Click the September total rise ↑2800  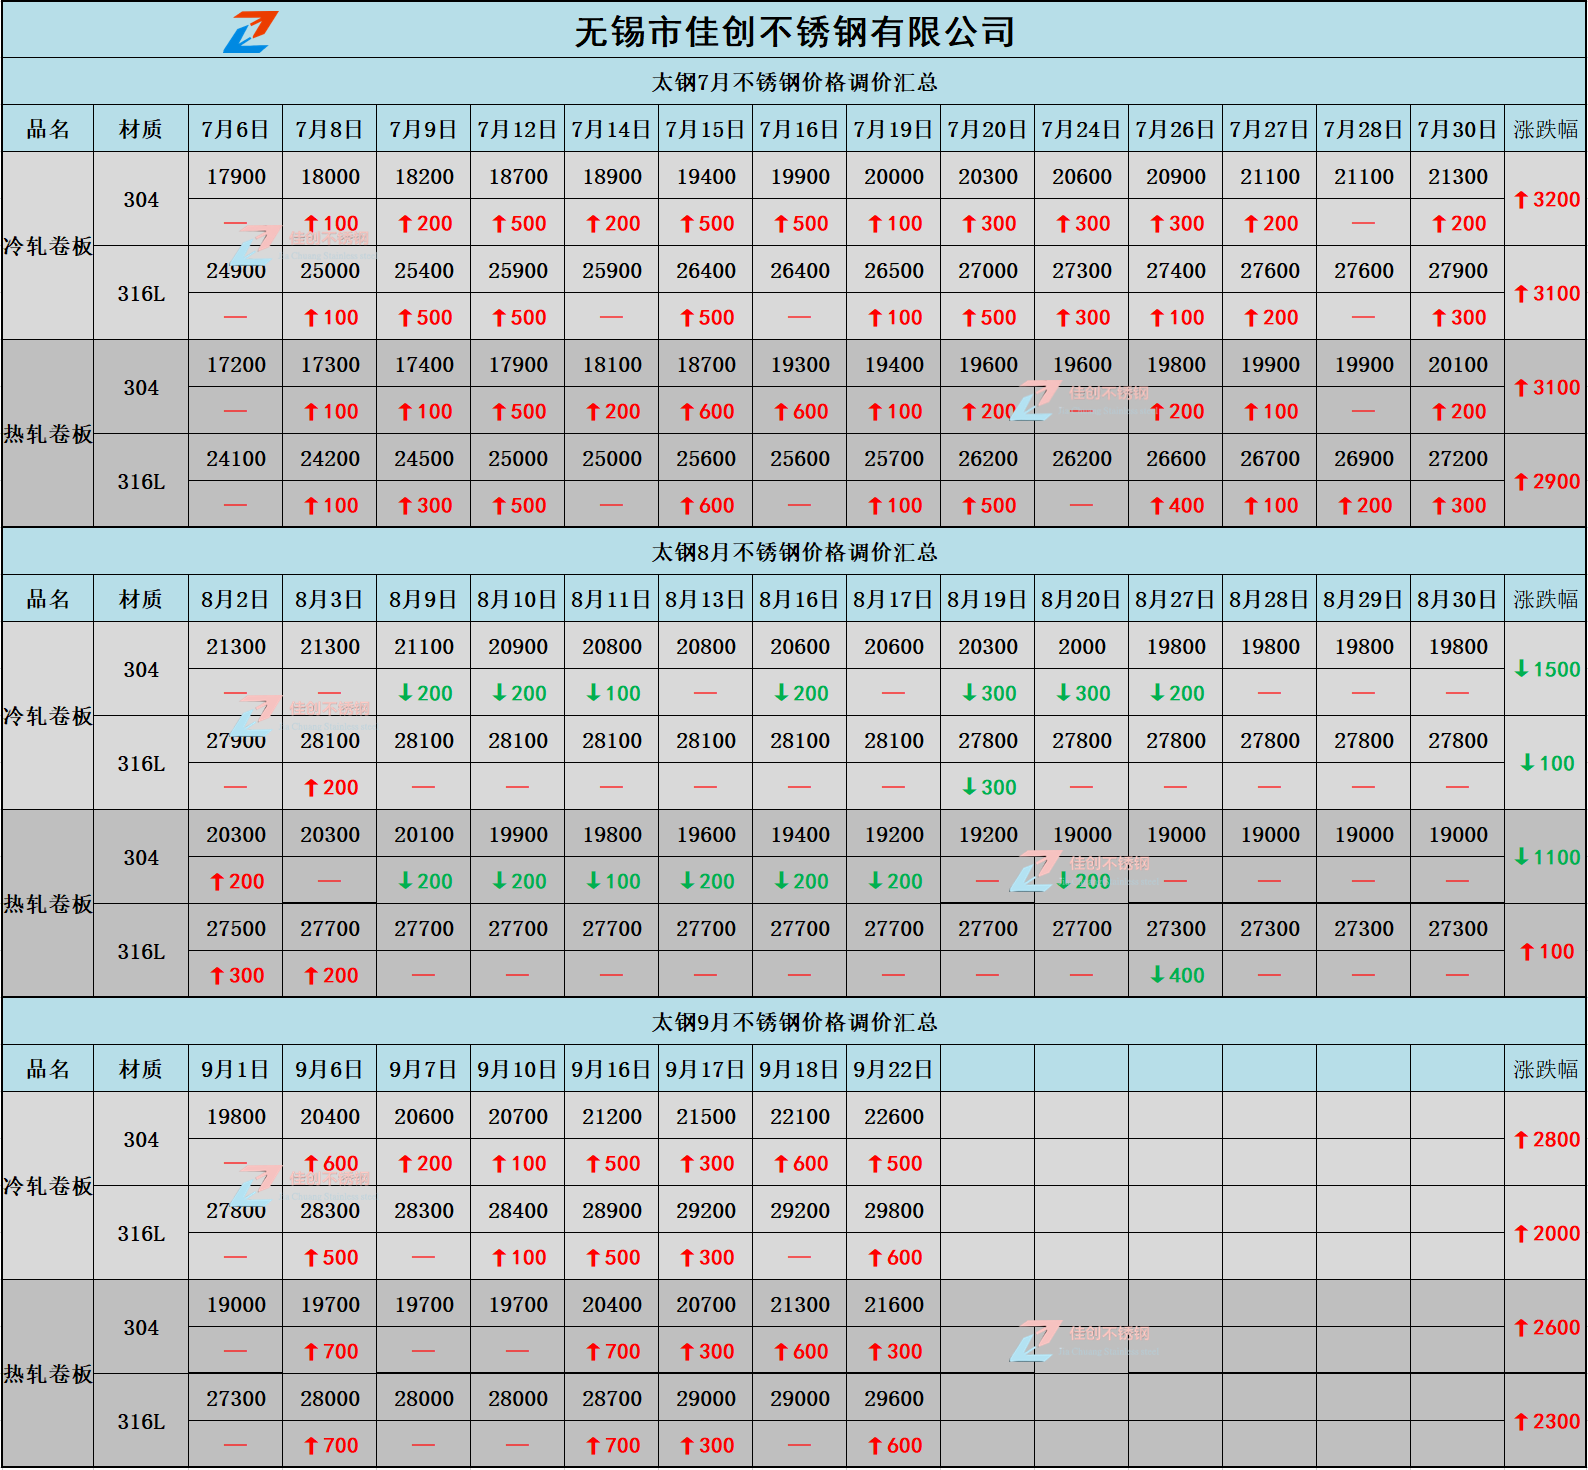coord(1546,1139)
